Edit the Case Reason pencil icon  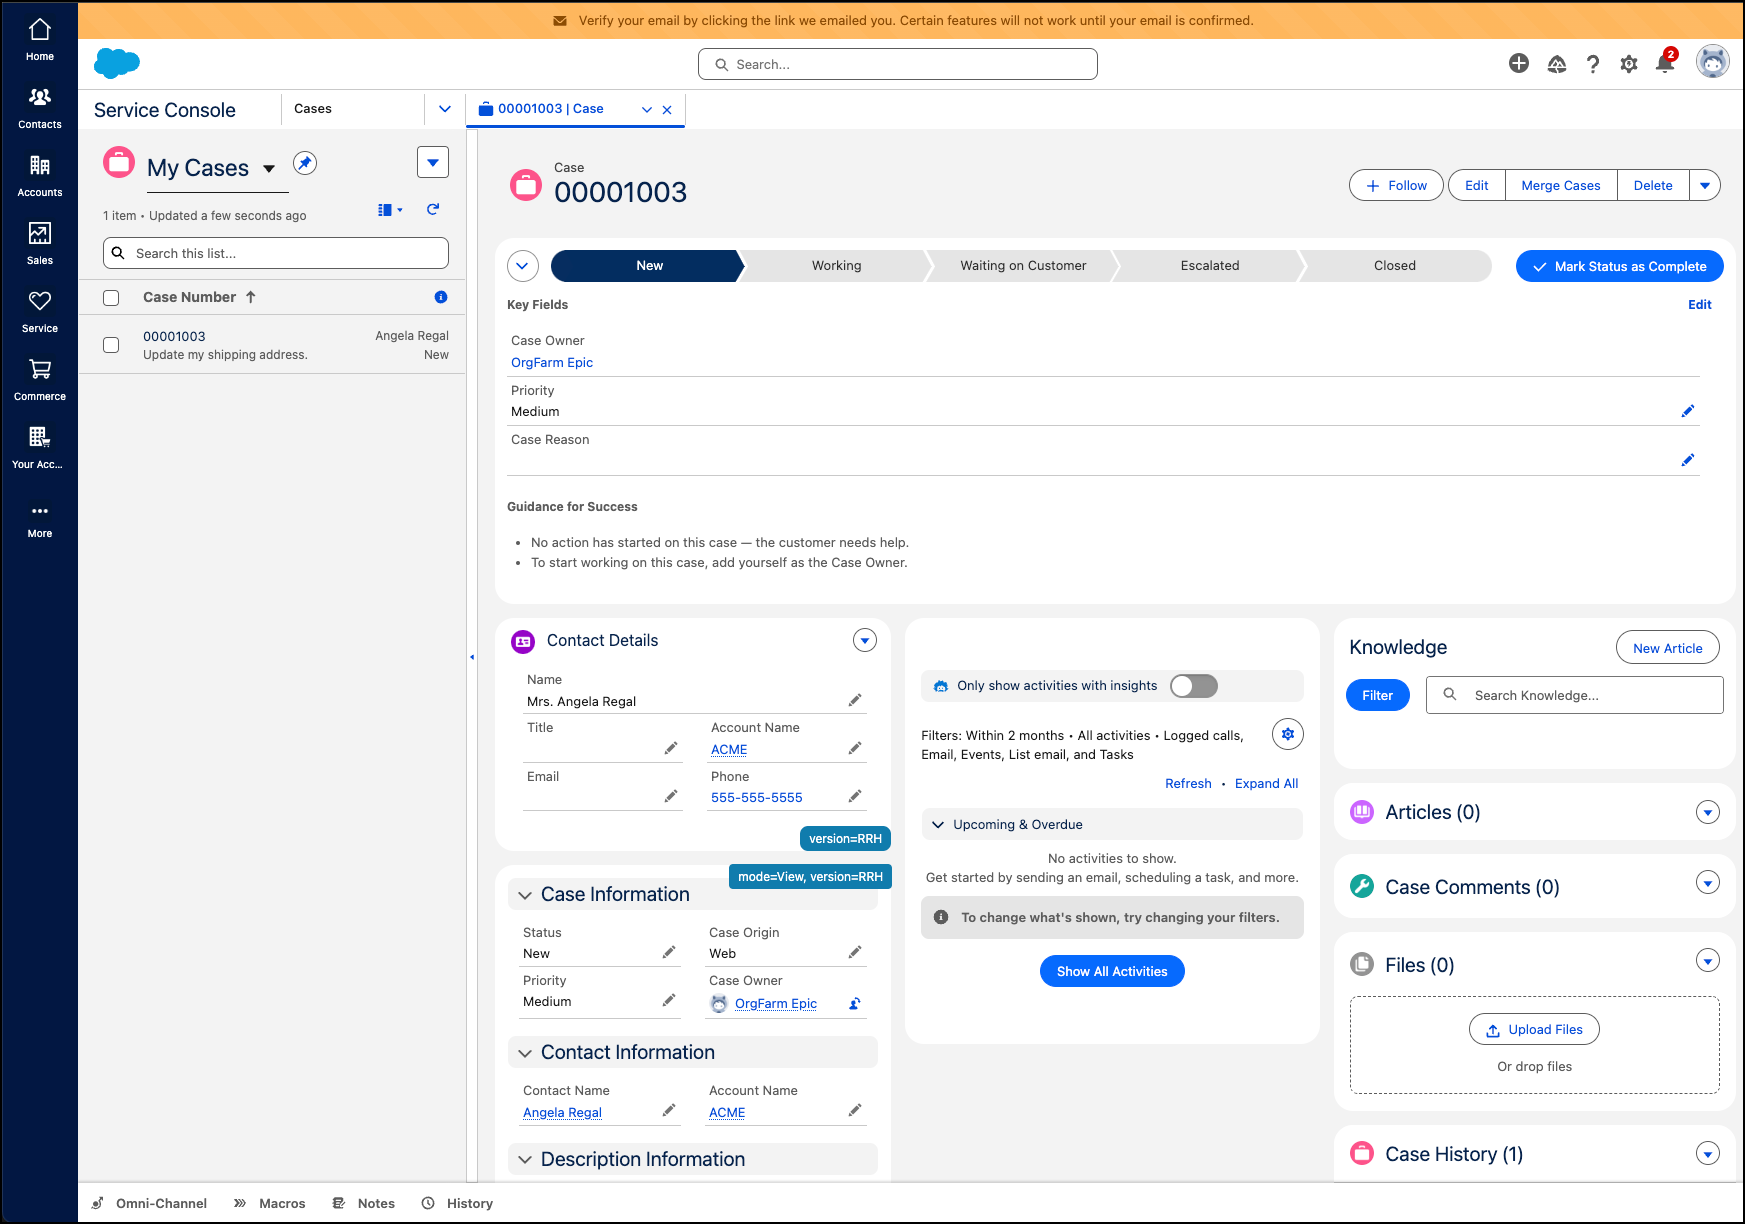tap(1688, 460)
